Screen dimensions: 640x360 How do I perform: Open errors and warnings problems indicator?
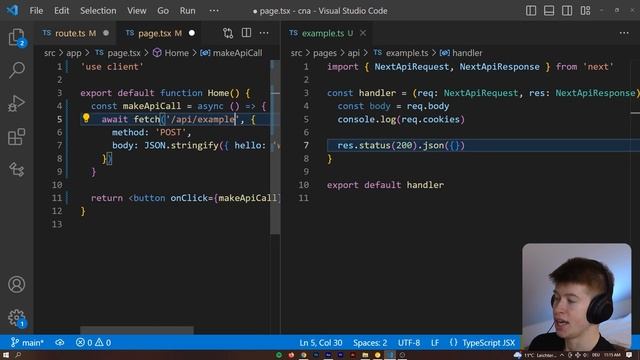coord(93,342)
